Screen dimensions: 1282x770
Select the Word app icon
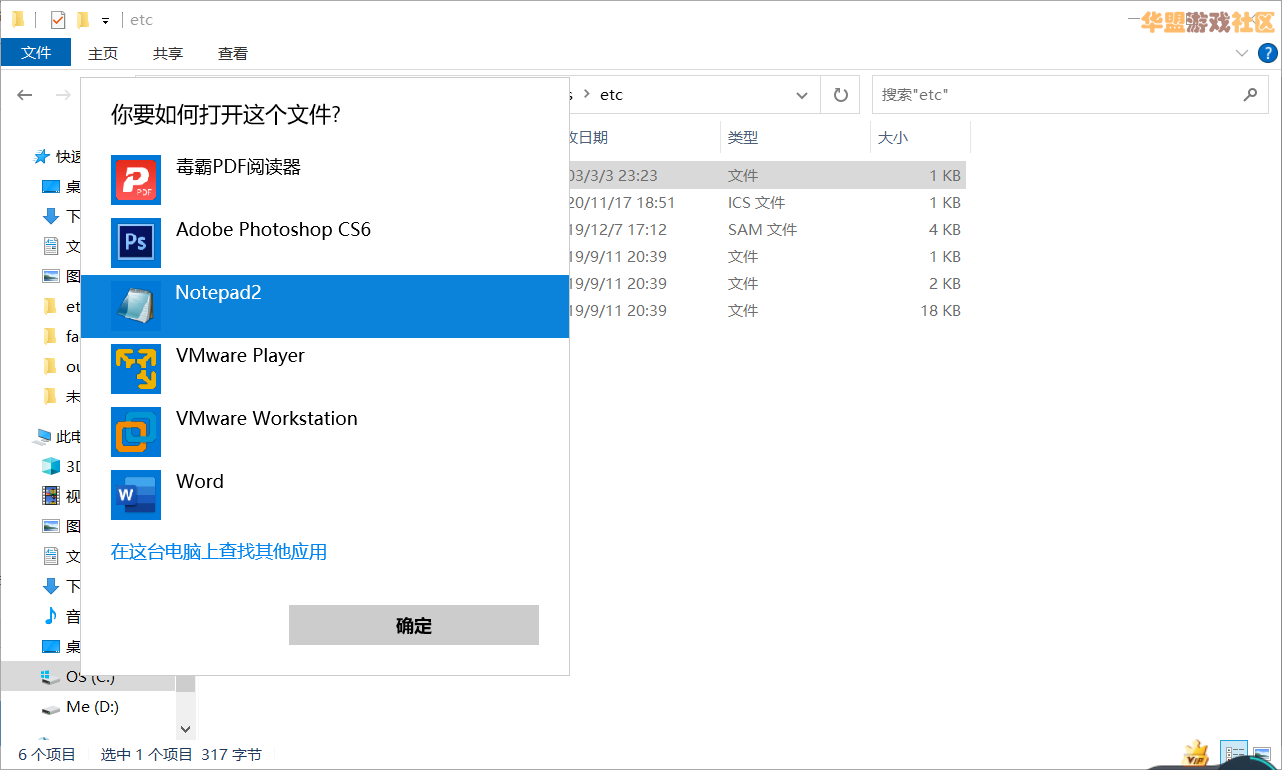point(136,495)
